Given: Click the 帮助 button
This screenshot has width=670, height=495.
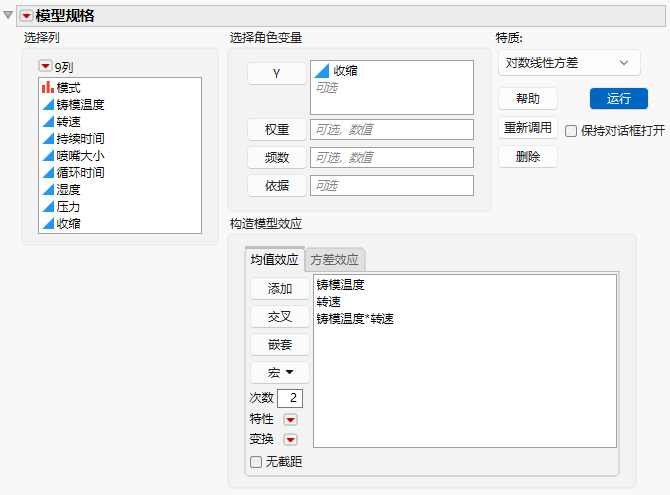Looking at the screenshot, I should coord(528,99).
